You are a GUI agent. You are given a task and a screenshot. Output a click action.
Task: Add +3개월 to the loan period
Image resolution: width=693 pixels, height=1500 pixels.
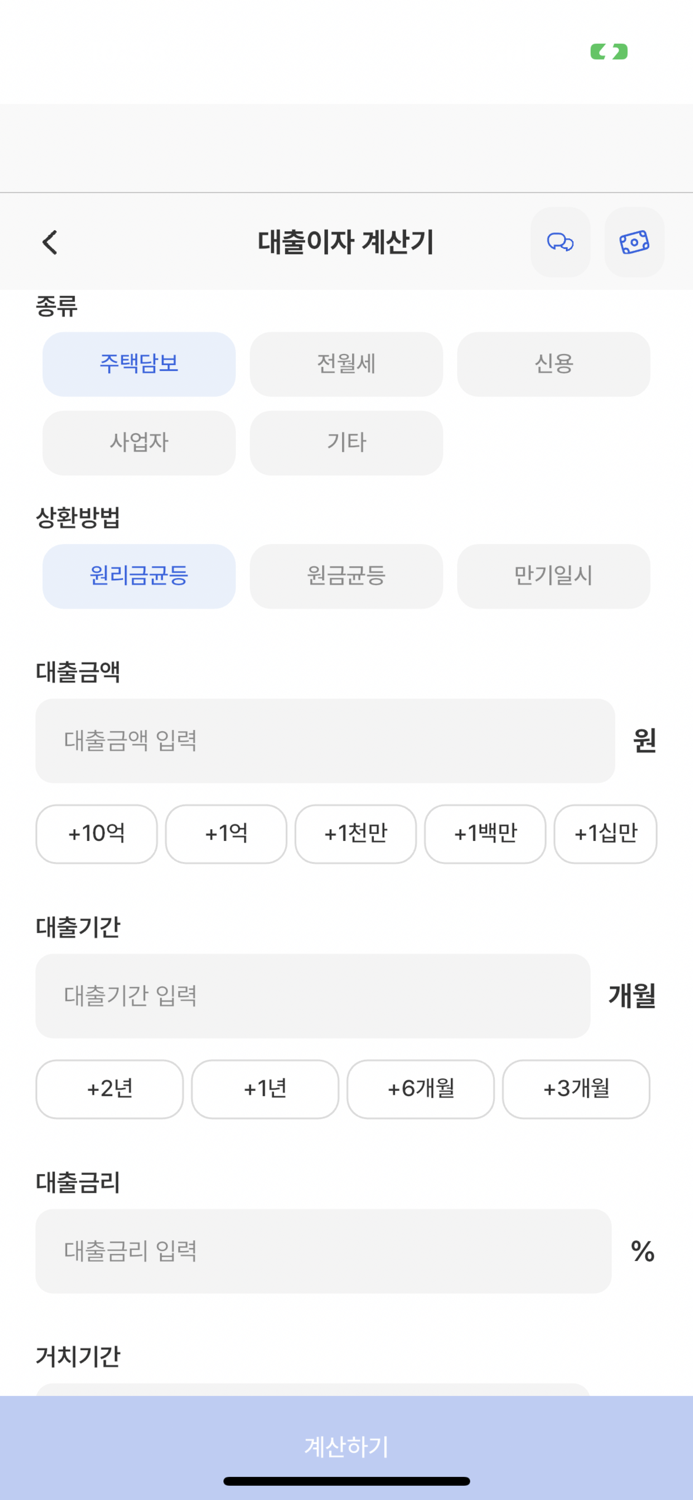tap(576, 1089)
